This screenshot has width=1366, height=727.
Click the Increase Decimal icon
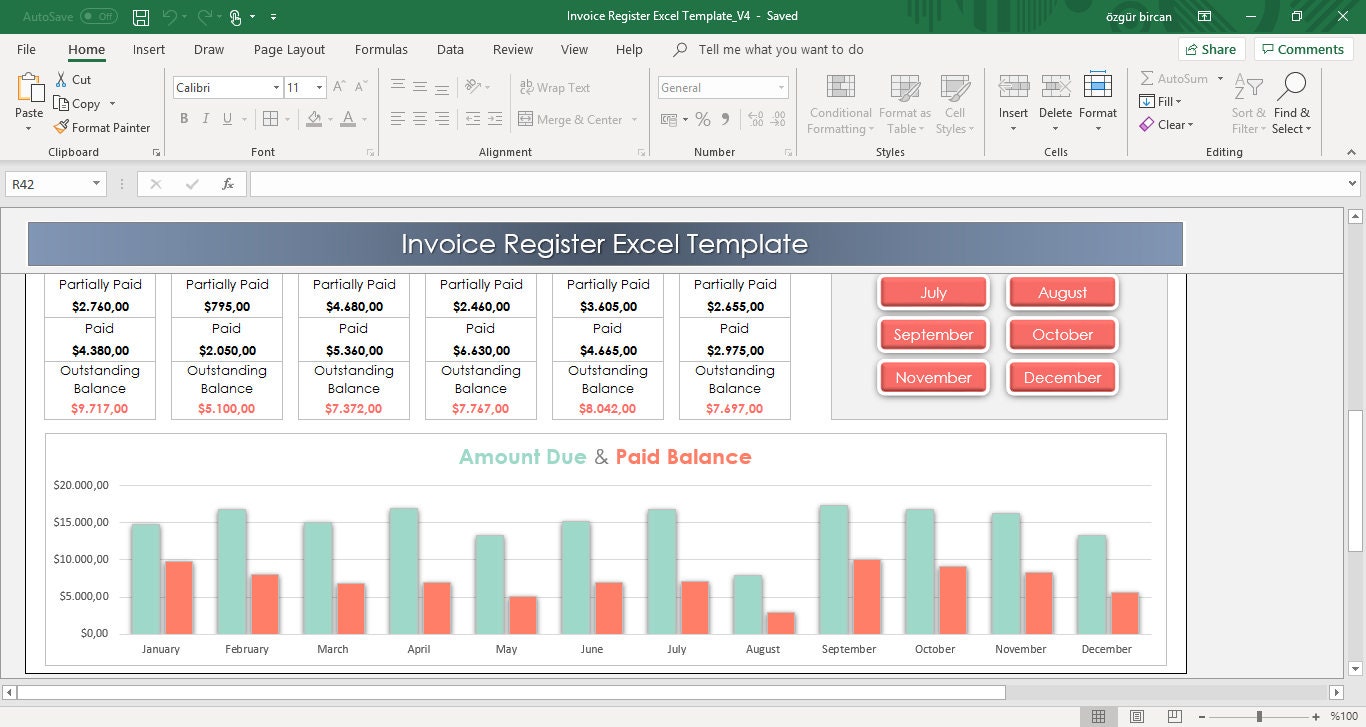753,118
